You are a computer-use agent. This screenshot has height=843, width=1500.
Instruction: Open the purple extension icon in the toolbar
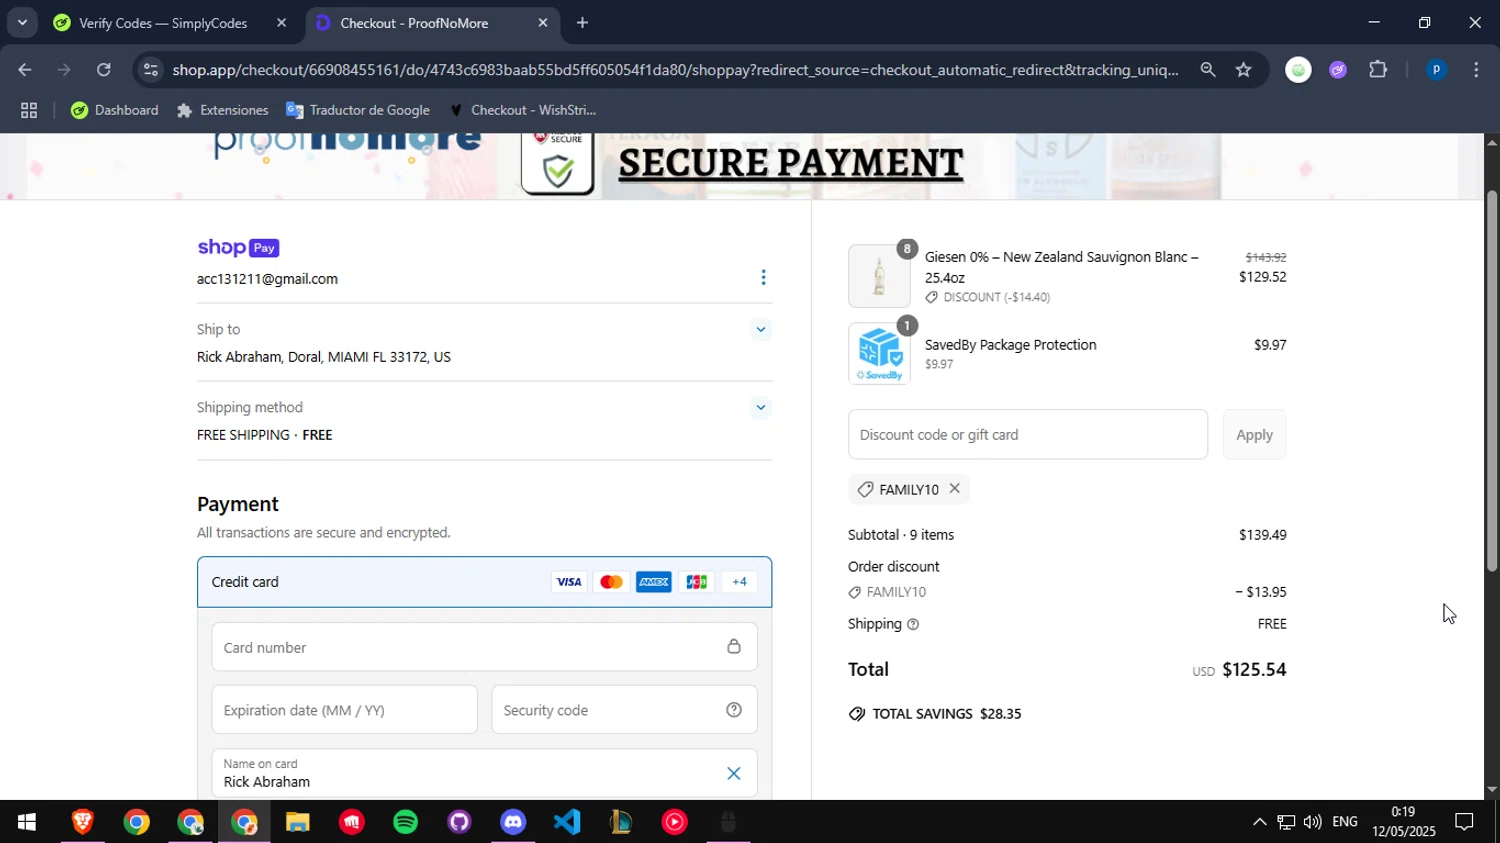coord(1338,70)
